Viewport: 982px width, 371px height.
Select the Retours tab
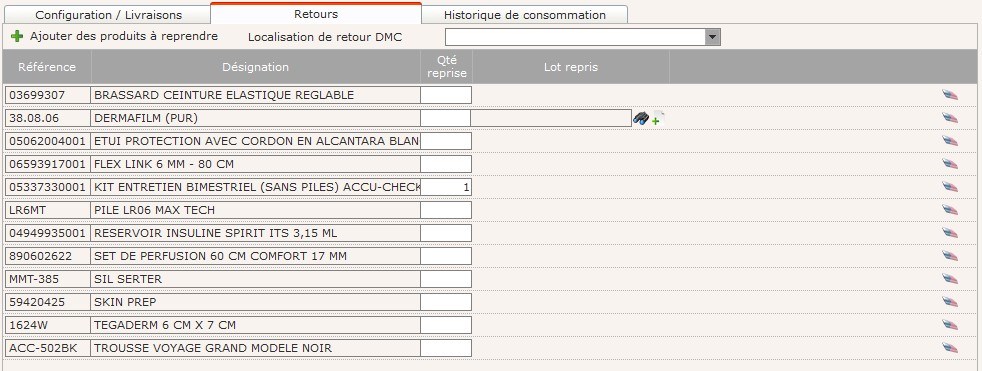(x=316, y=14)
